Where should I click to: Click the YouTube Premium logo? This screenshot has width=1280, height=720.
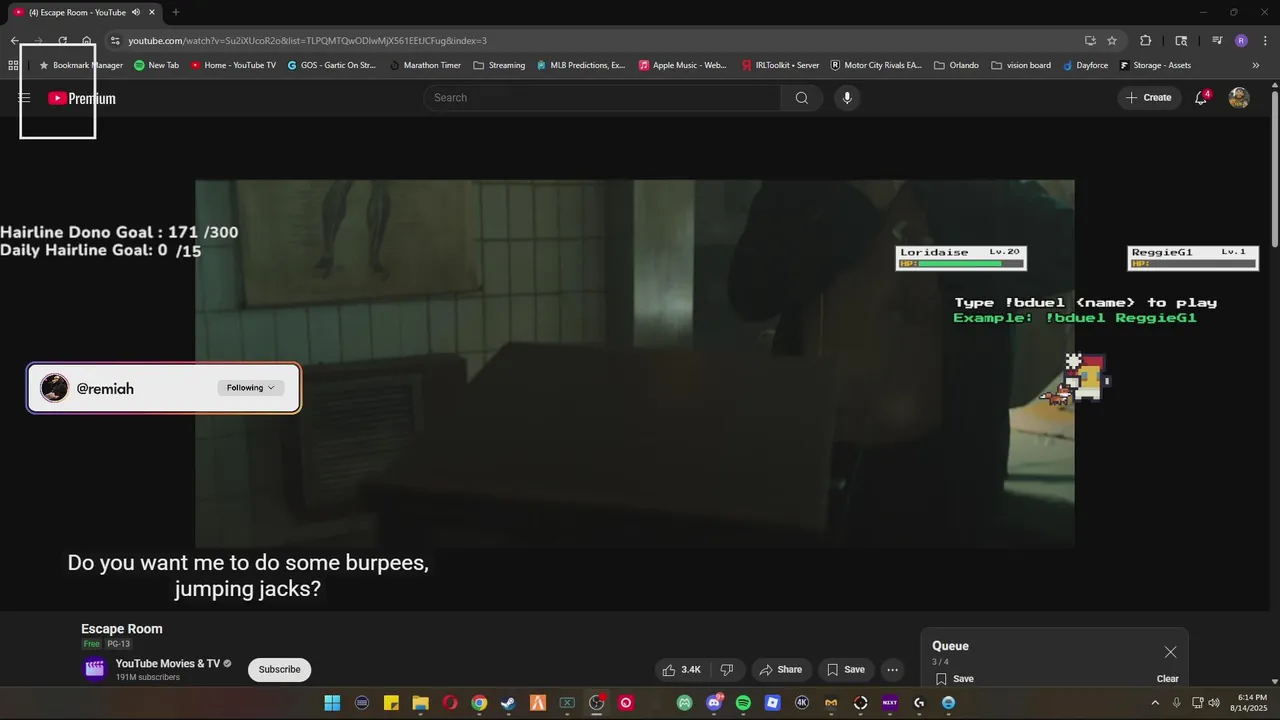82,98
